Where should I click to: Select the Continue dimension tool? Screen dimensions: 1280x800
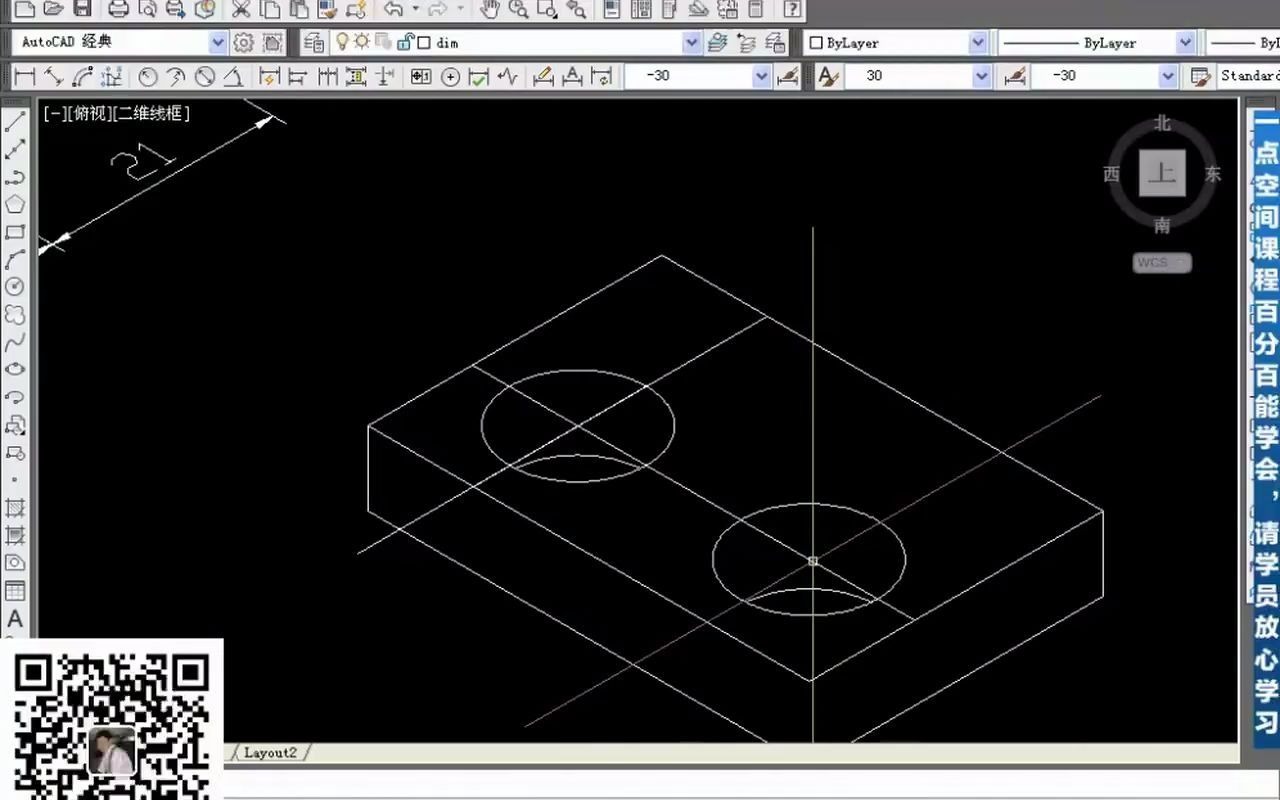pyautogui.click(x=327, y=76)
